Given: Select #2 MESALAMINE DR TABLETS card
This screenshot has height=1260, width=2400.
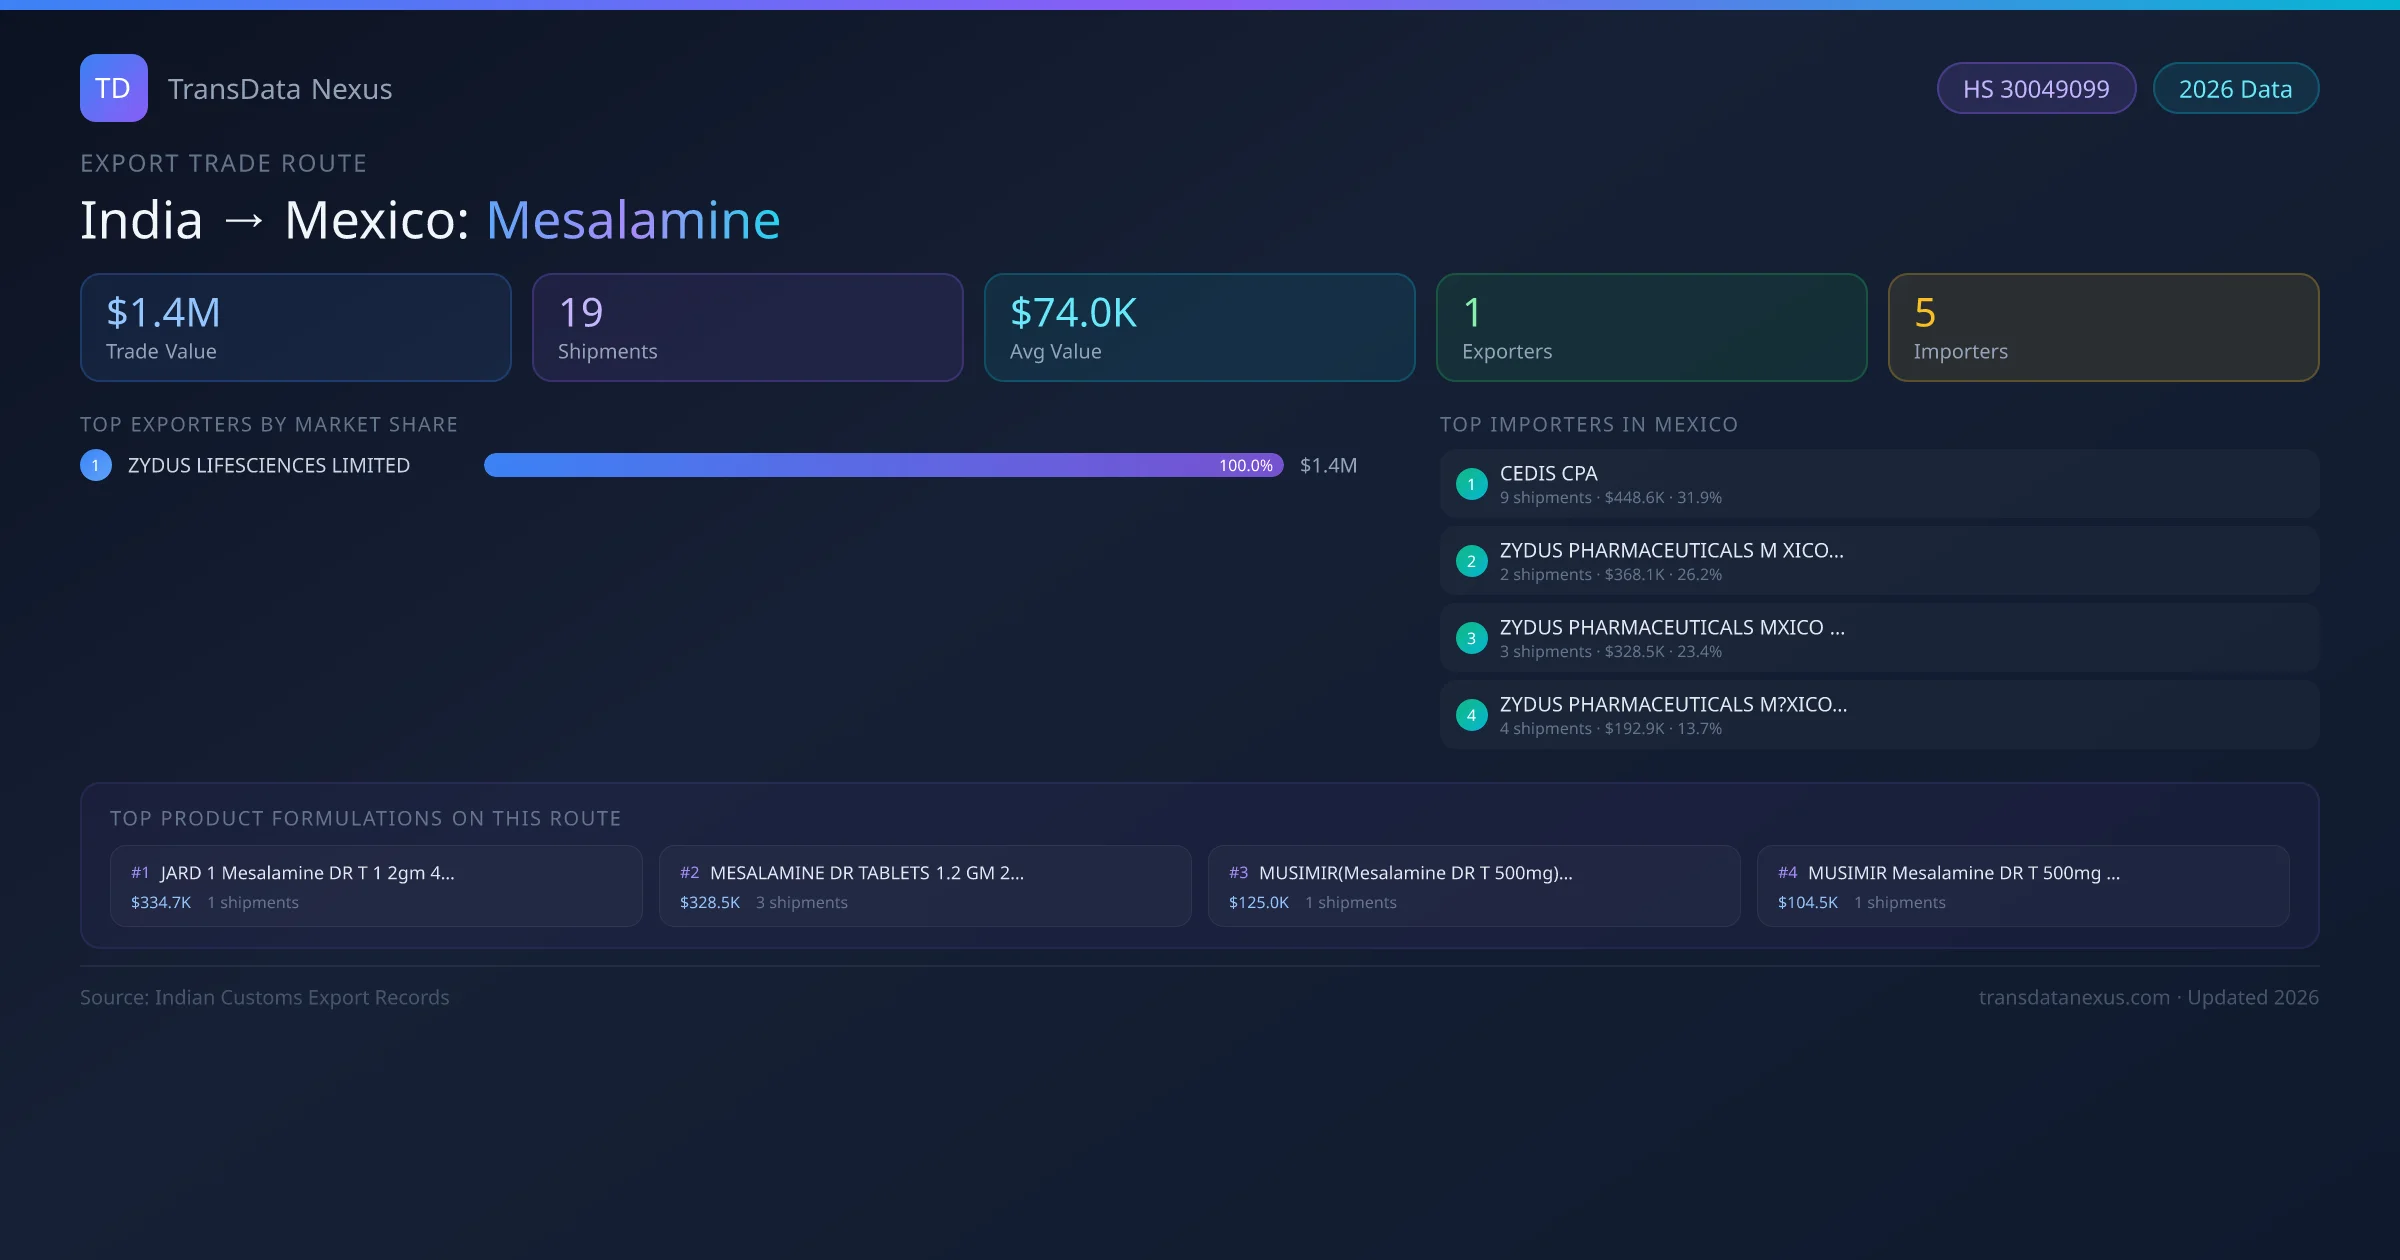Looking at the screenshot, I should [x=925, y=886].
